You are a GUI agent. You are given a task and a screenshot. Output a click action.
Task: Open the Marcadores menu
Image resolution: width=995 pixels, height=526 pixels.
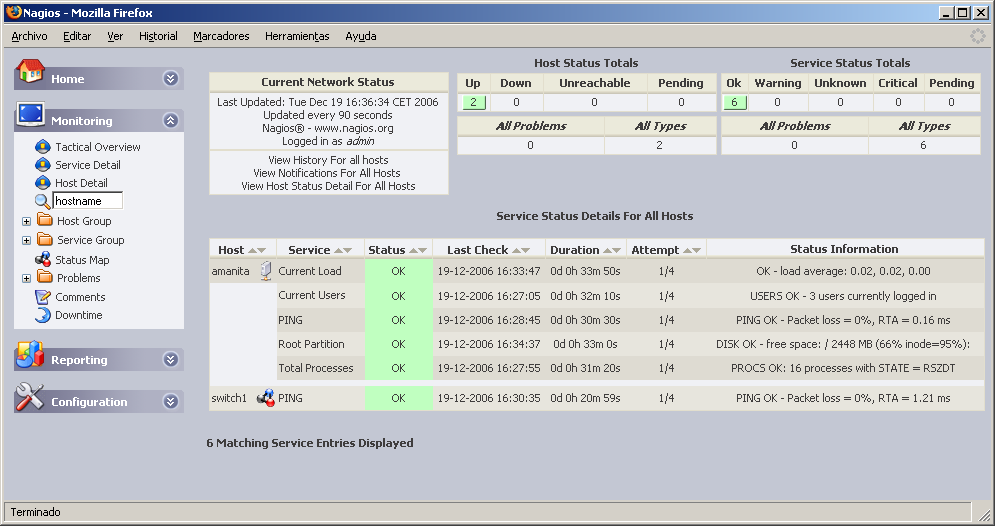point(221,36)
